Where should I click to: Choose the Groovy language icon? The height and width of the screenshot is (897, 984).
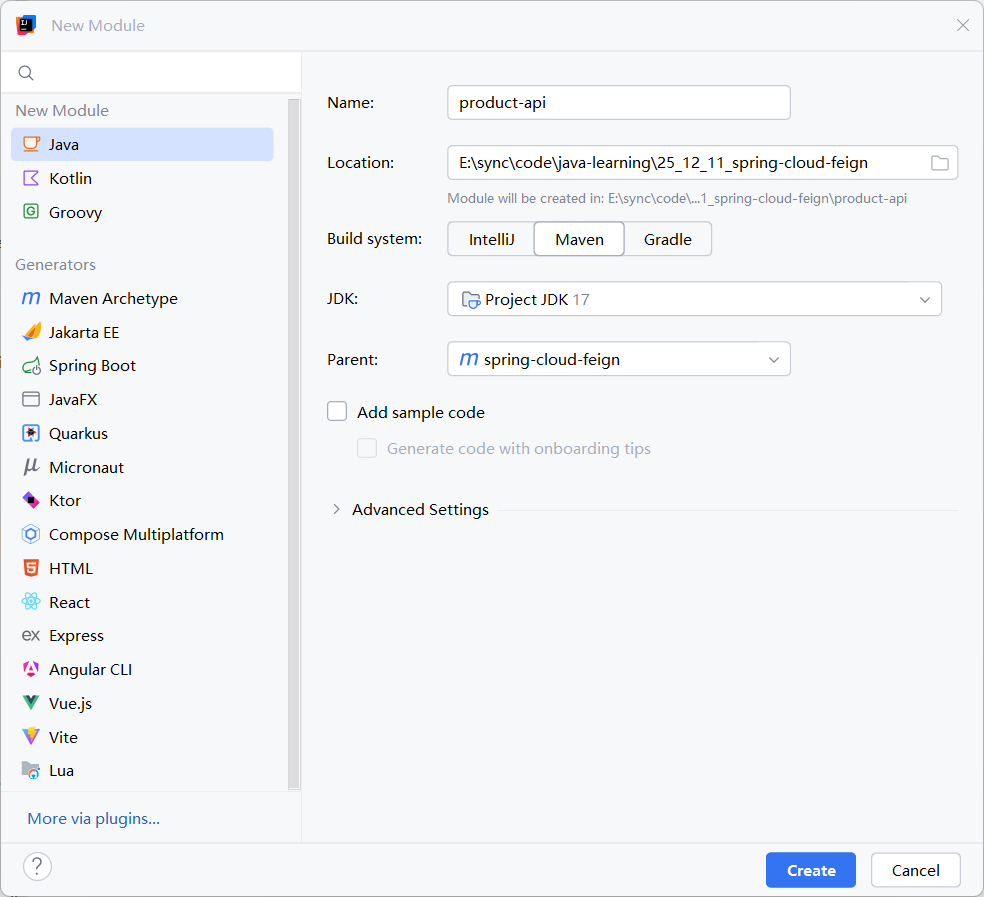31,212
